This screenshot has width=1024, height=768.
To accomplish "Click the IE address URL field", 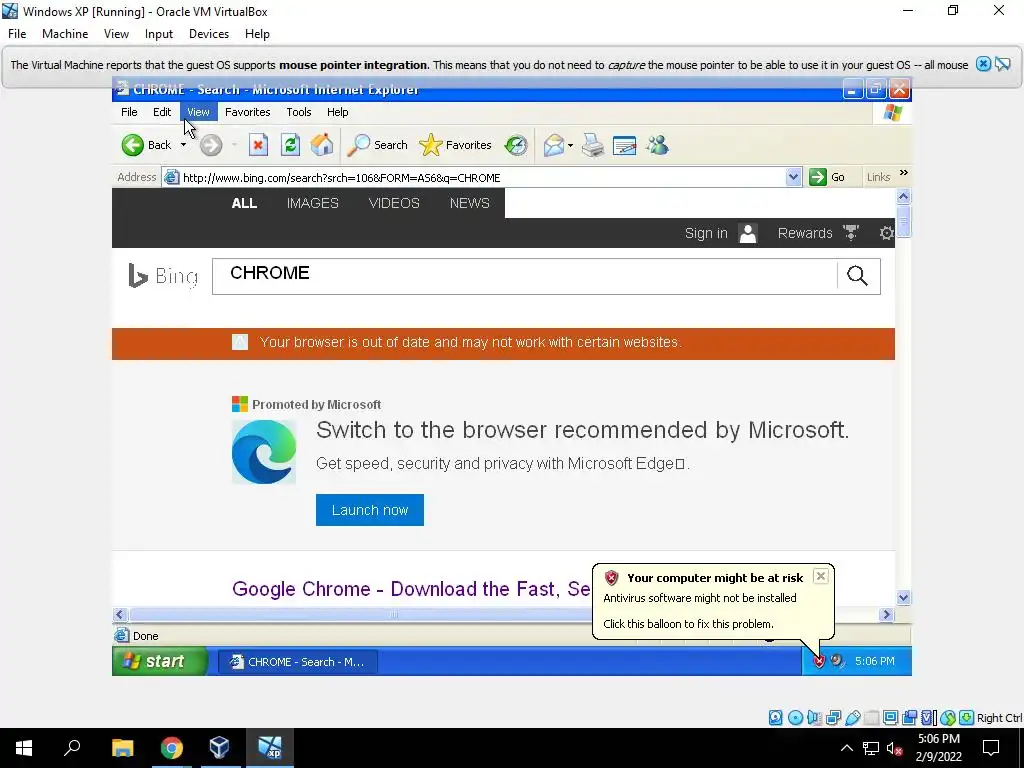I will point(482,178).
